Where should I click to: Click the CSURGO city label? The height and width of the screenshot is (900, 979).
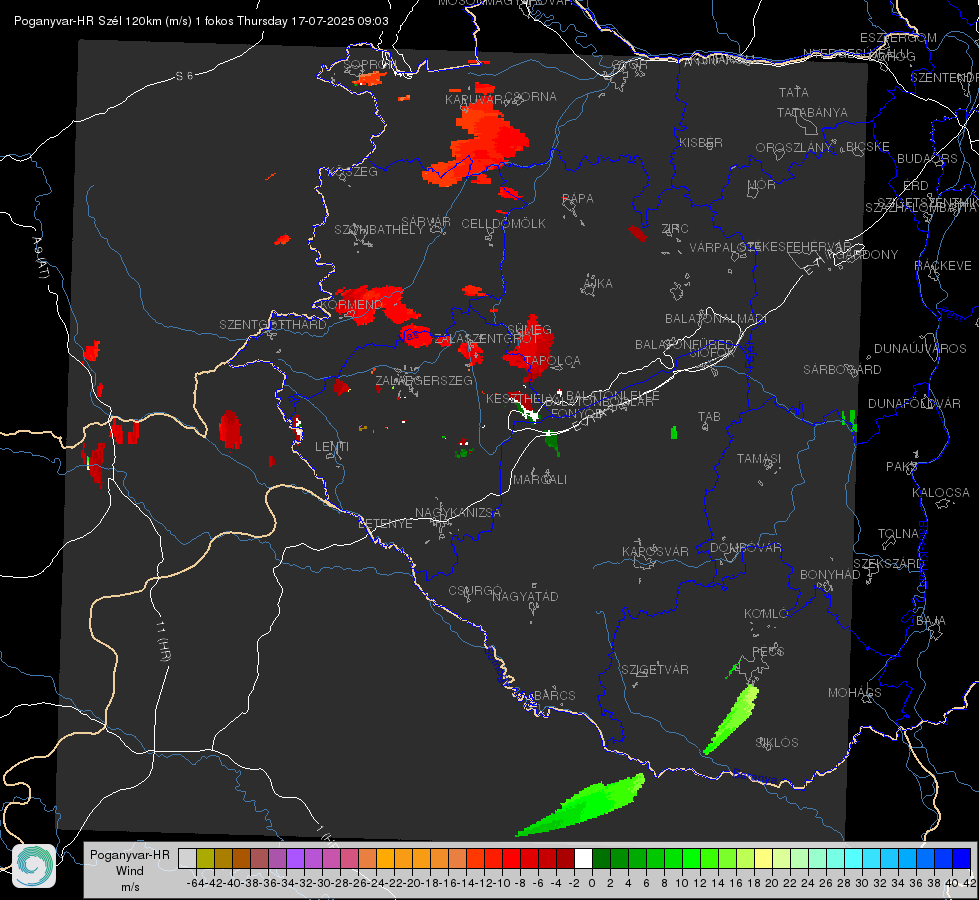click(475, 591)
